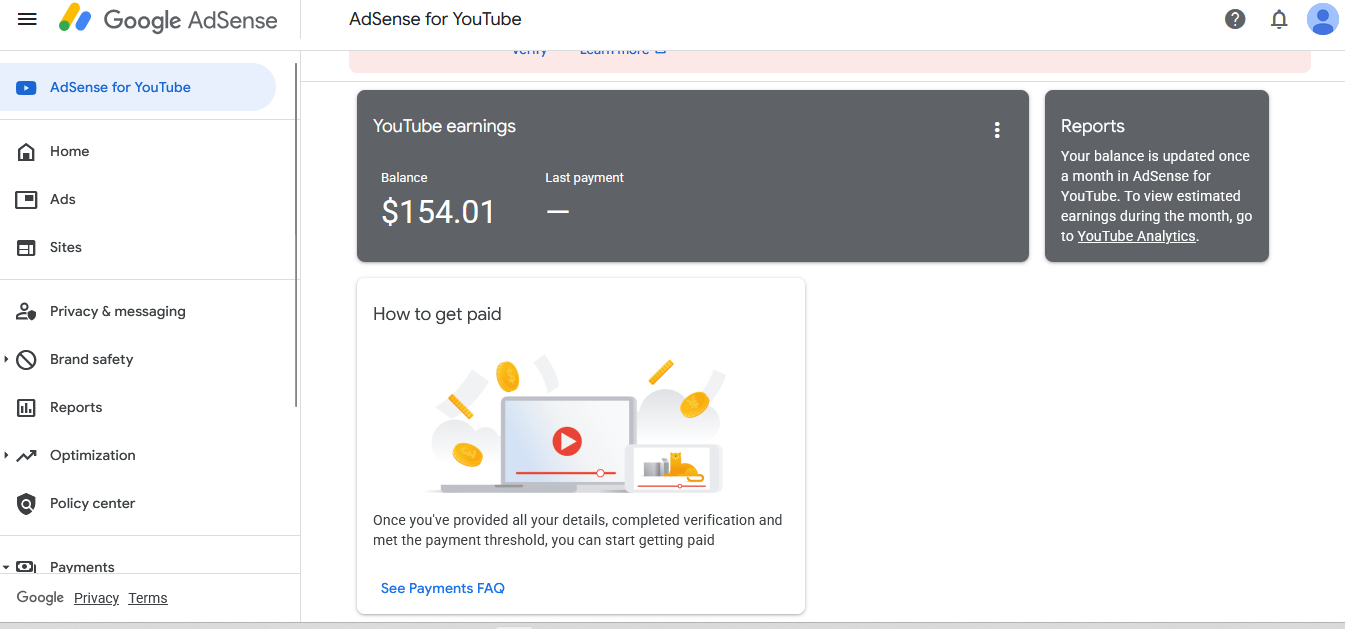Click the sidebar vertical scrollbar
The image size is (1345, 629).
coord(296,235)
